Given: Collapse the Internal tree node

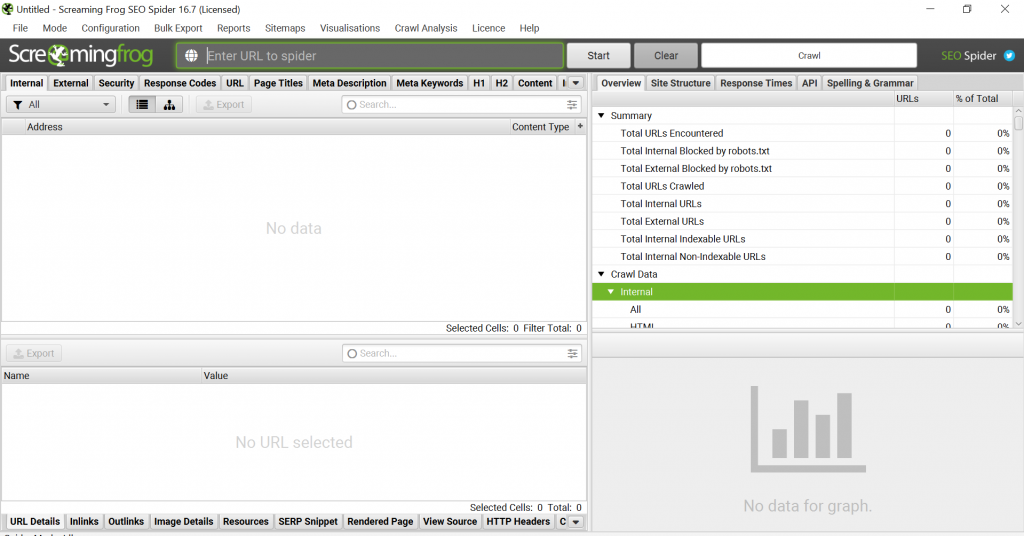Looking at the screenshot, I should point(611,292).
